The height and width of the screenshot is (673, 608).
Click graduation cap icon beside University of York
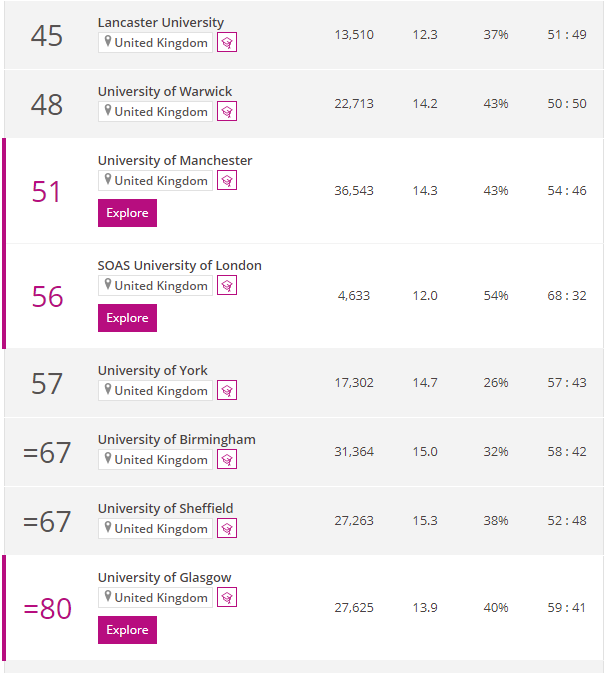click(227, 390)
